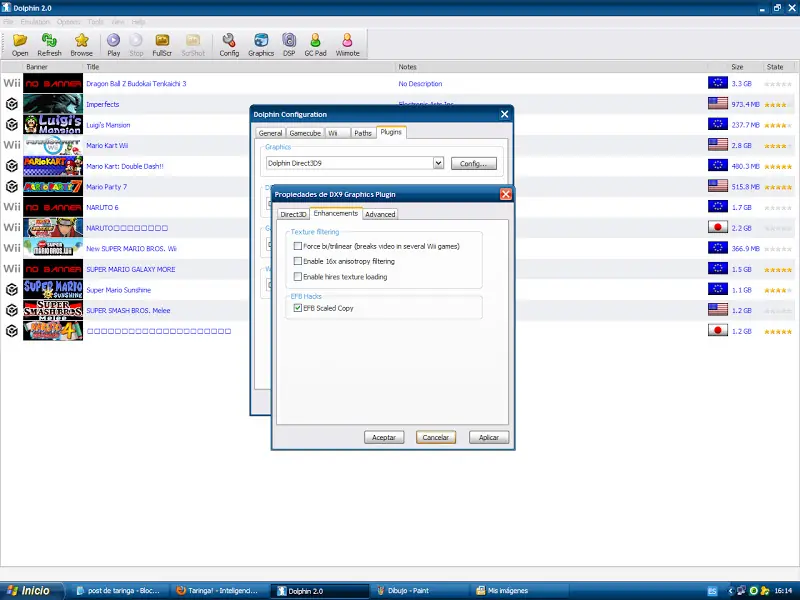
Task: Click GameCube icon beside Imperfects
Action: [12, 104]
